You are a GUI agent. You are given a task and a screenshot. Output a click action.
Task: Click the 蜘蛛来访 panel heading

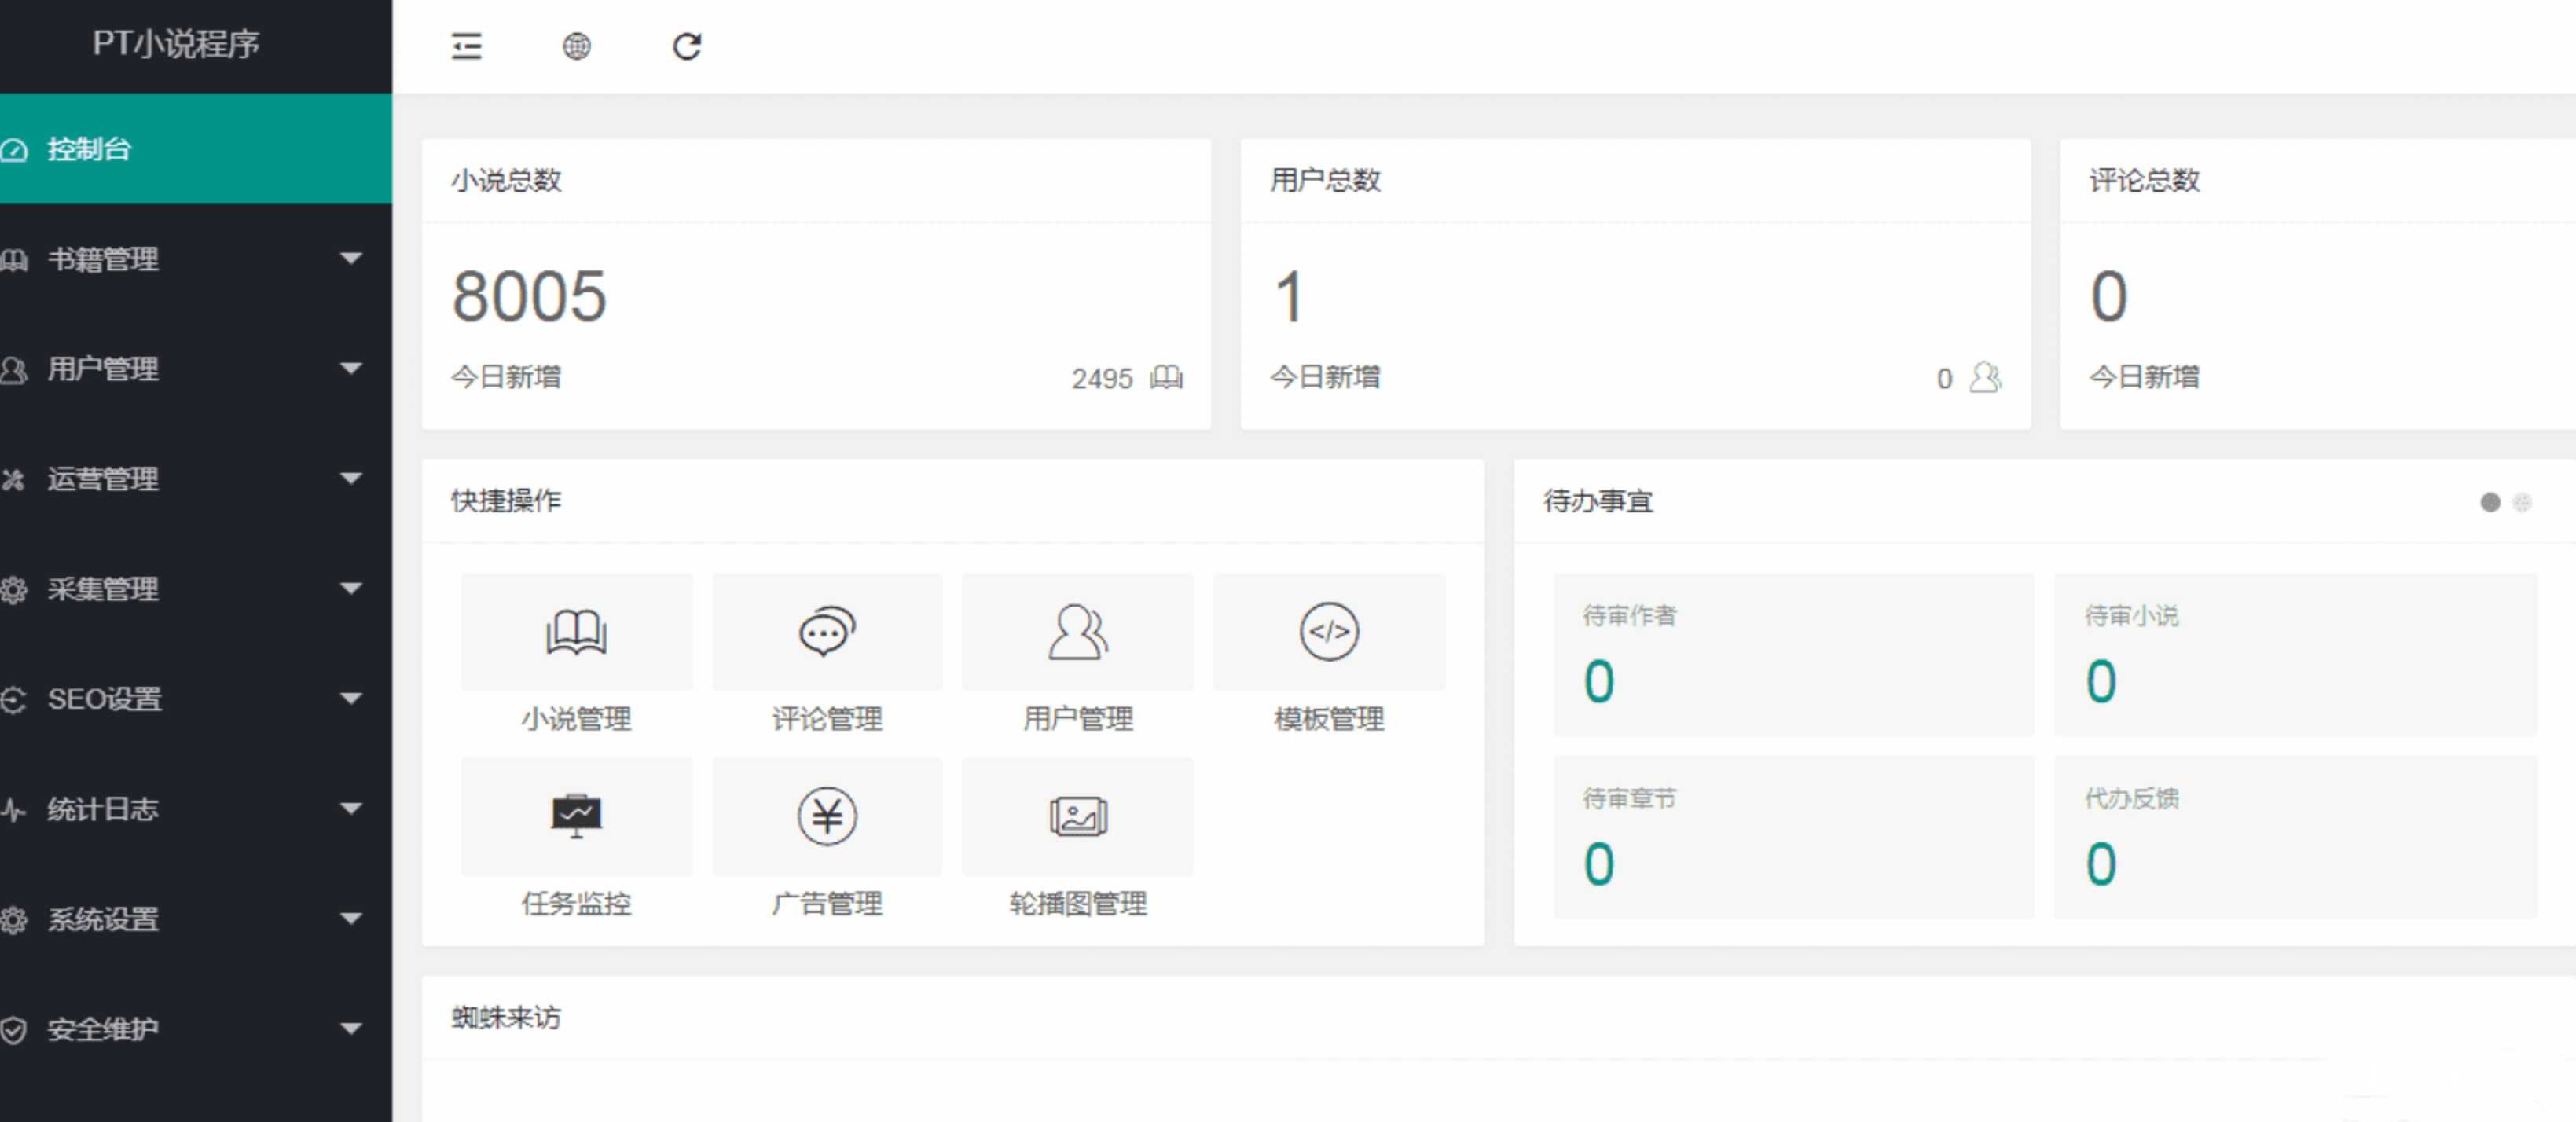(x=506, y=1018)
